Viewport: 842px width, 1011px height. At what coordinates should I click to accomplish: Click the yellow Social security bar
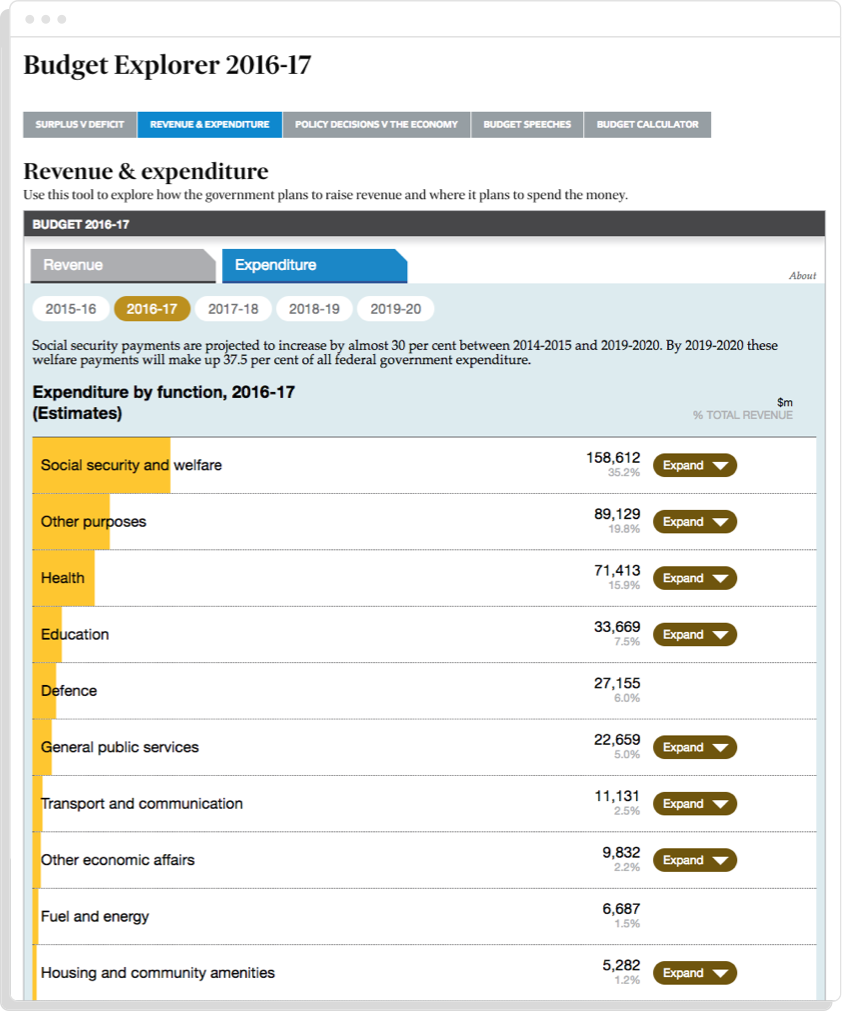pyautogui.click(x=101, y=465)
